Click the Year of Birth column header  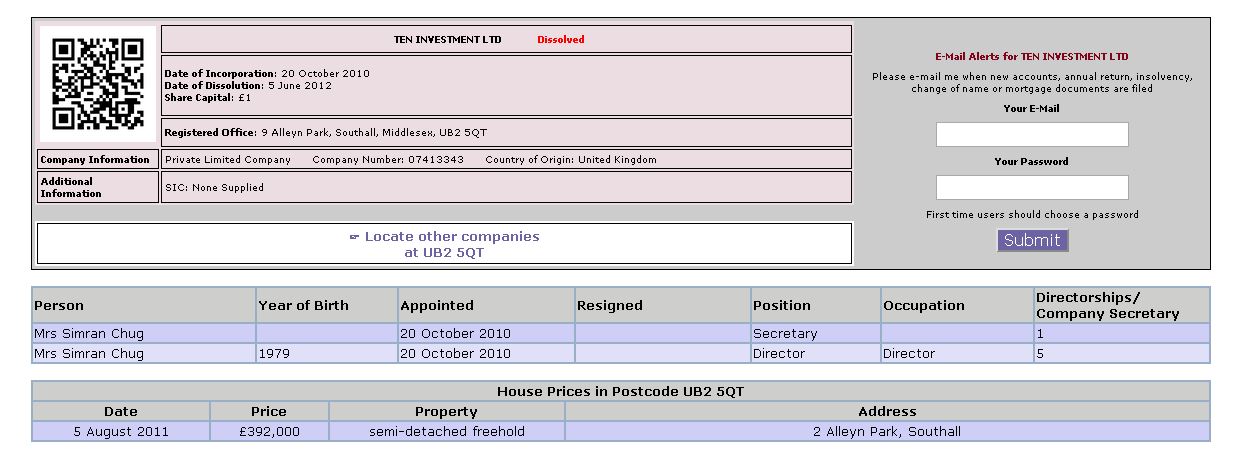303,306
